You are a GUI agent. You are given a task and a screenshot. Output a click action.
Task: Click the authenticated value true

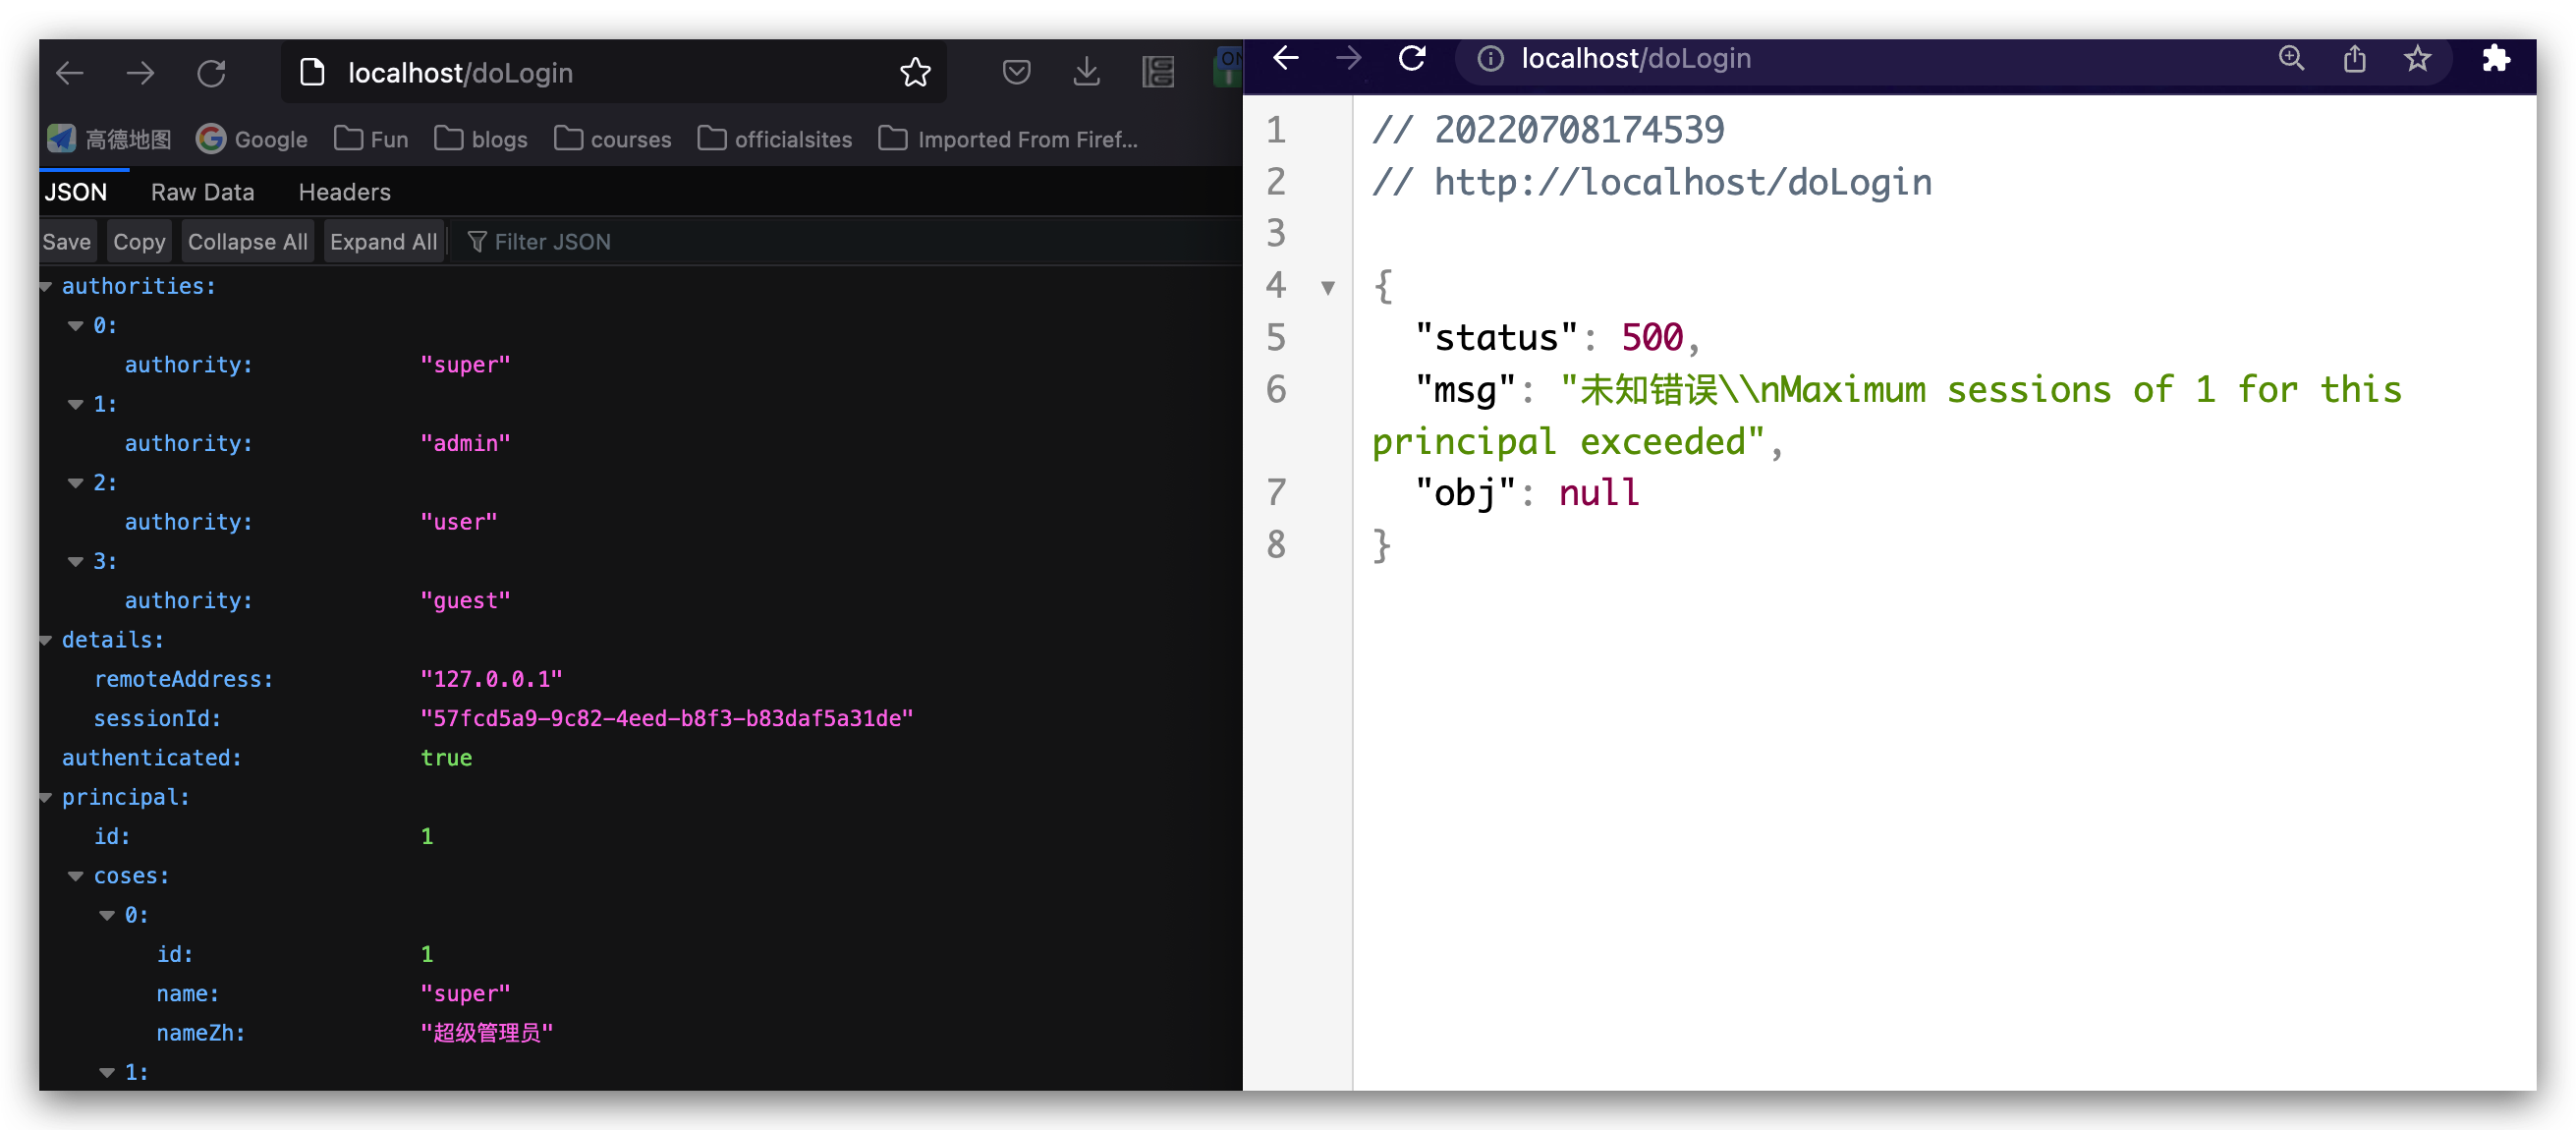coord(446,758)
